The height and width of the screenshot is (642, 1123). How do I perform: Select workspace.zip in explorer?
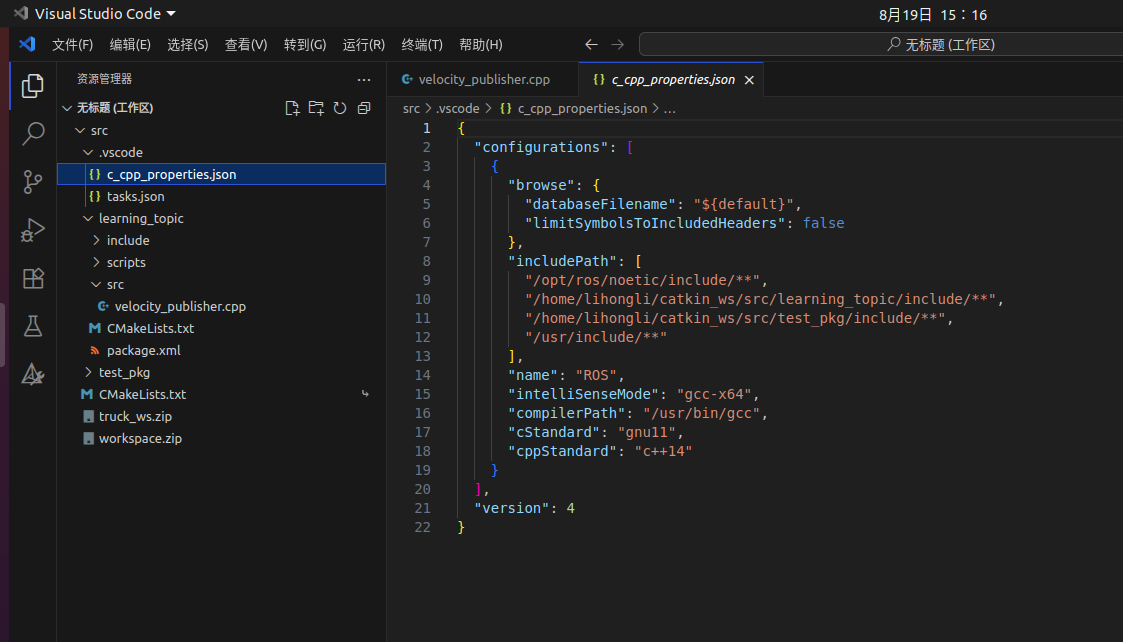[221, 439]
